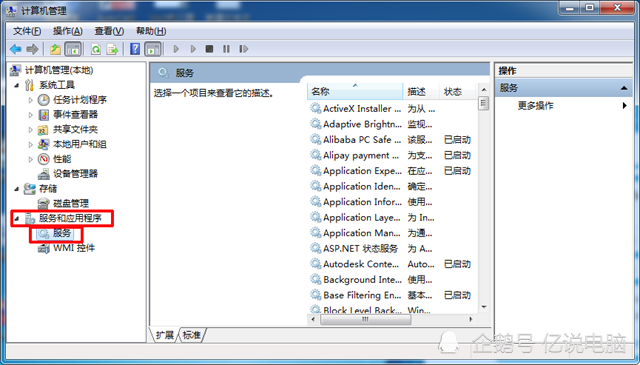Click the vertical scrollbar down arrow
Viewport: 640px width, 365px height.
(484, 307)
